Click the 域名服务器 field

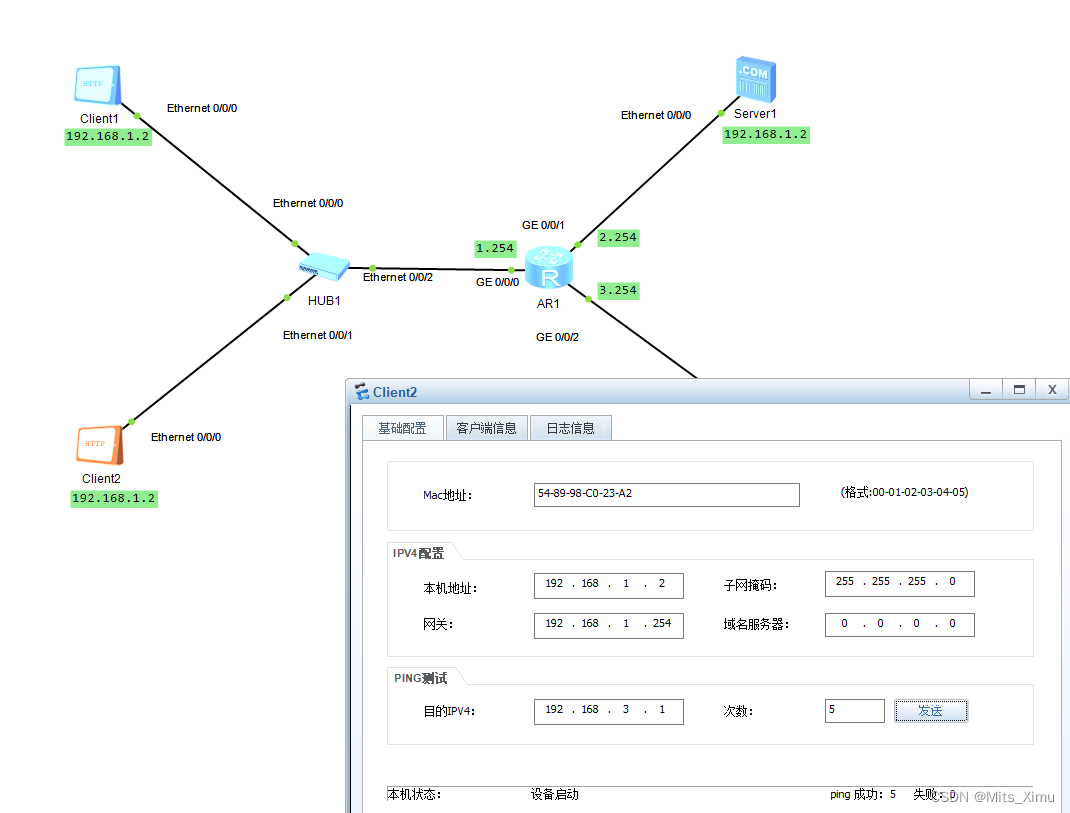tap(898, 624)
